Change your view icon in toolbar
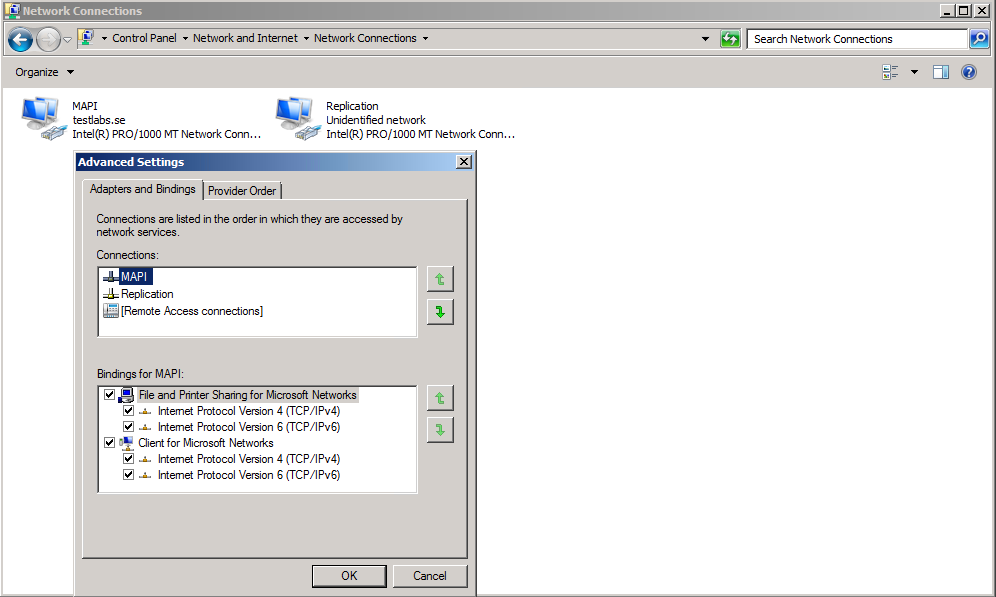This screenshot has width=996, height=597. [890, 72]
